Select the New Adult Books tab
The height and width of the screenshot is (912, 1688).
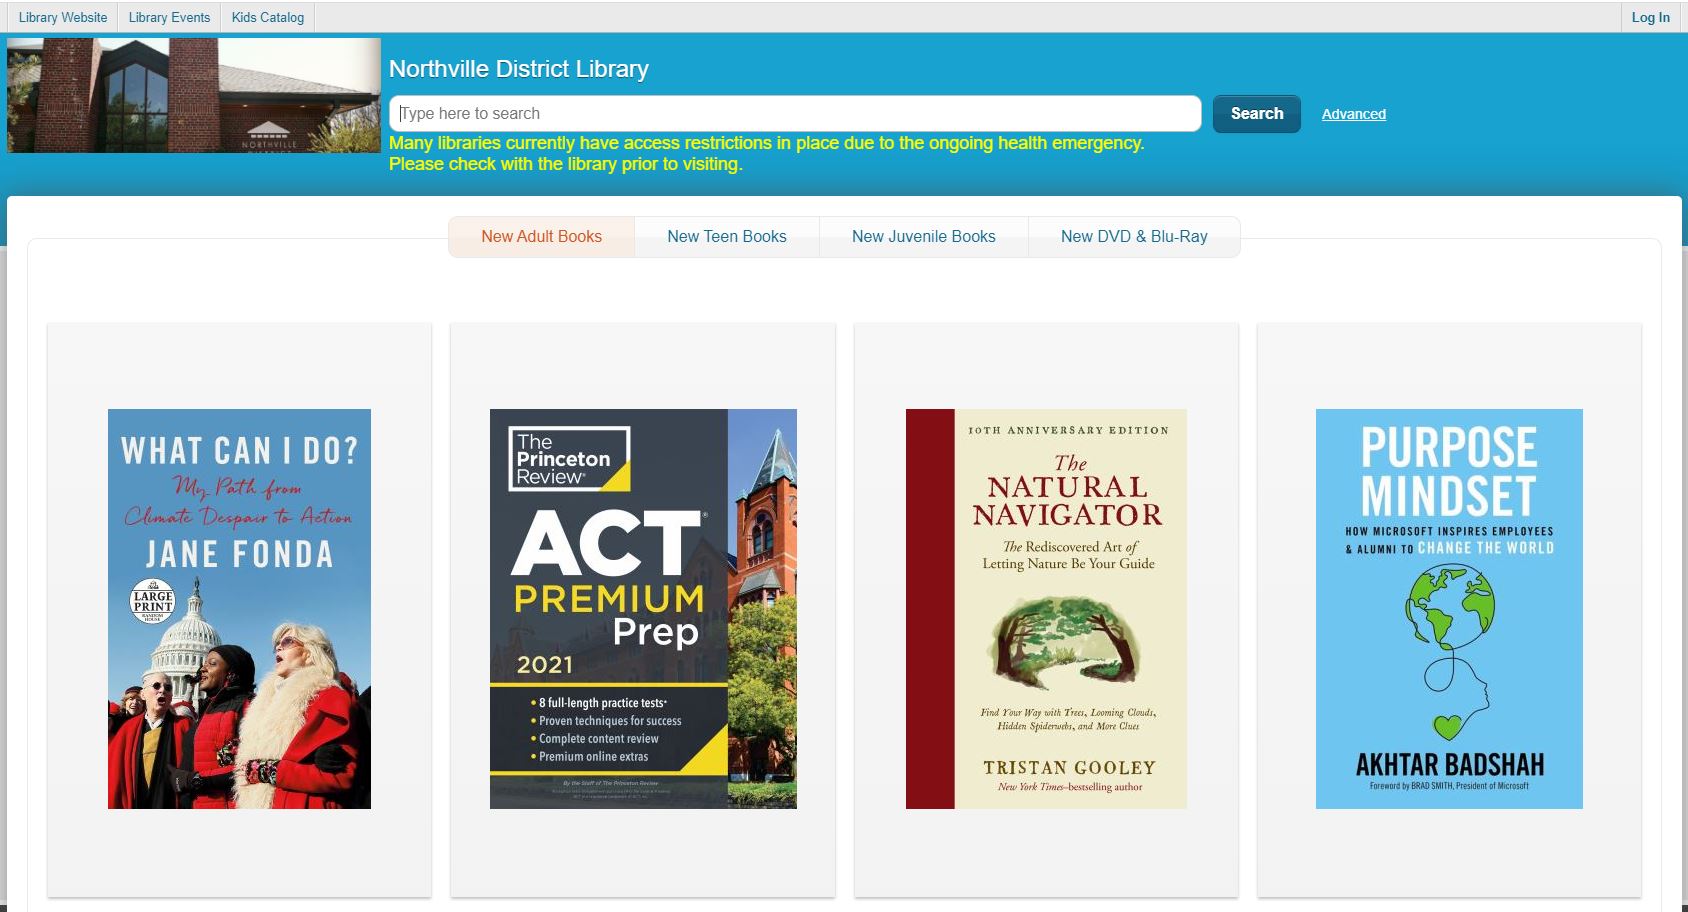click(x=541, y=237)
